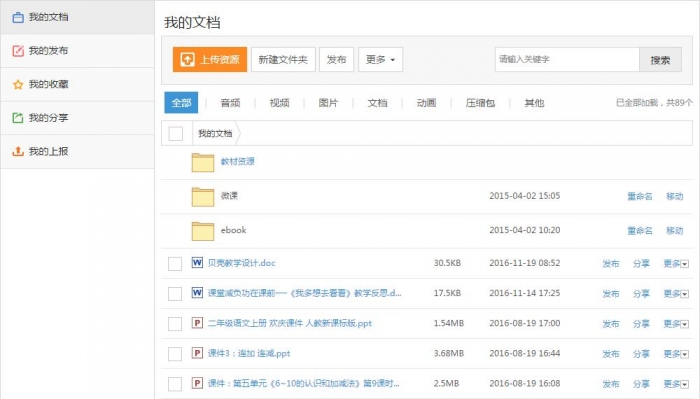Image resolution: width=700 pixels, height=399 pixels.
Task: Select the 全部 filter tab
Action: (181, 103)
